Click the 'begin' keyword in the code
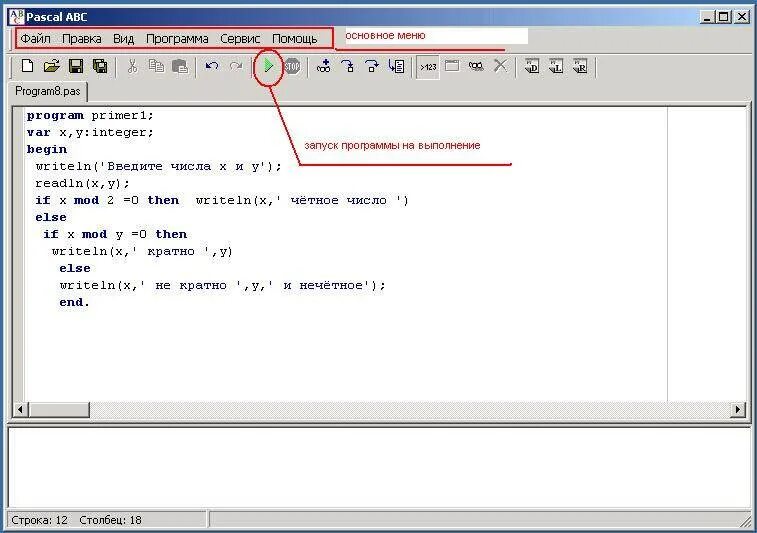Viewport: 757px width, 533px height. (x=47, y=149)
